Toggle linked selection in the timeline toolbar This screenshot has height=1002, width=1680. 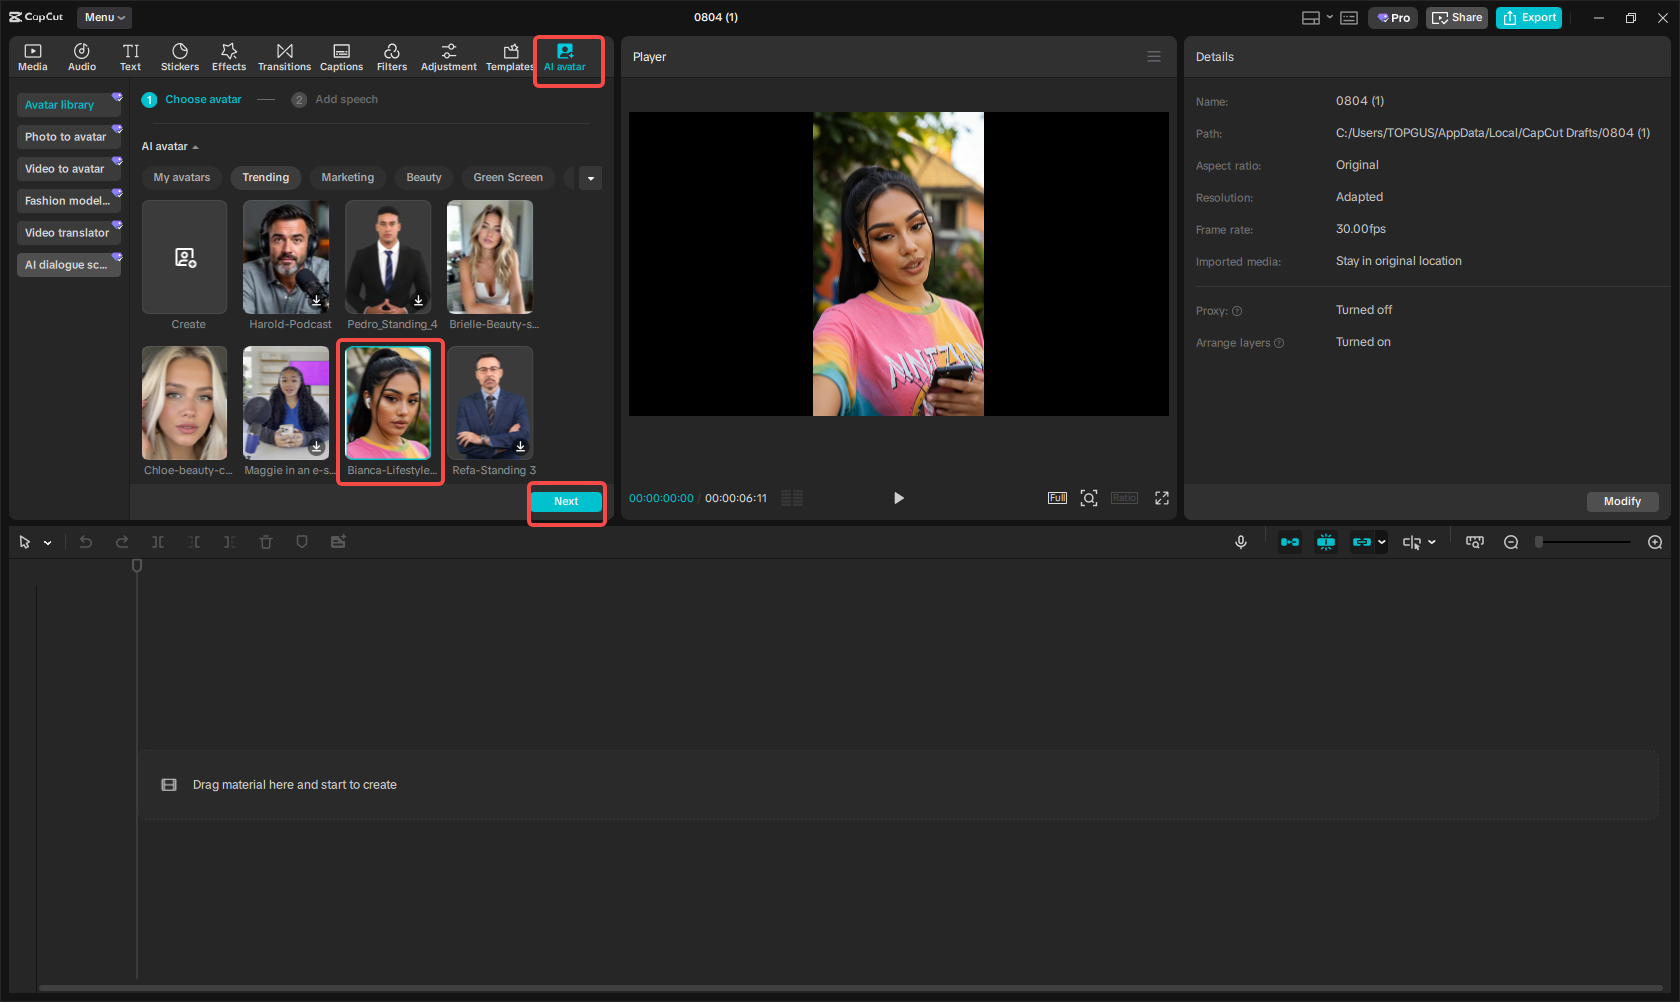tap(1362, 541)
